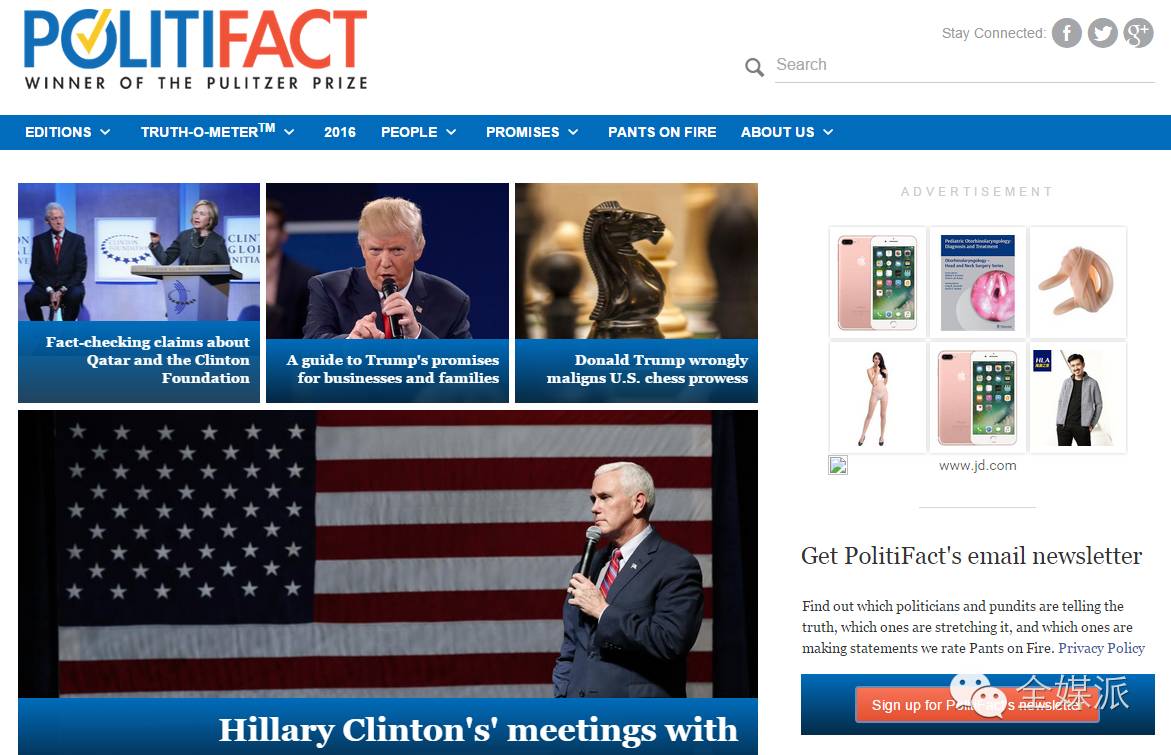
Task: Click the Privacy Policy link
Action: pos(1101,648)
